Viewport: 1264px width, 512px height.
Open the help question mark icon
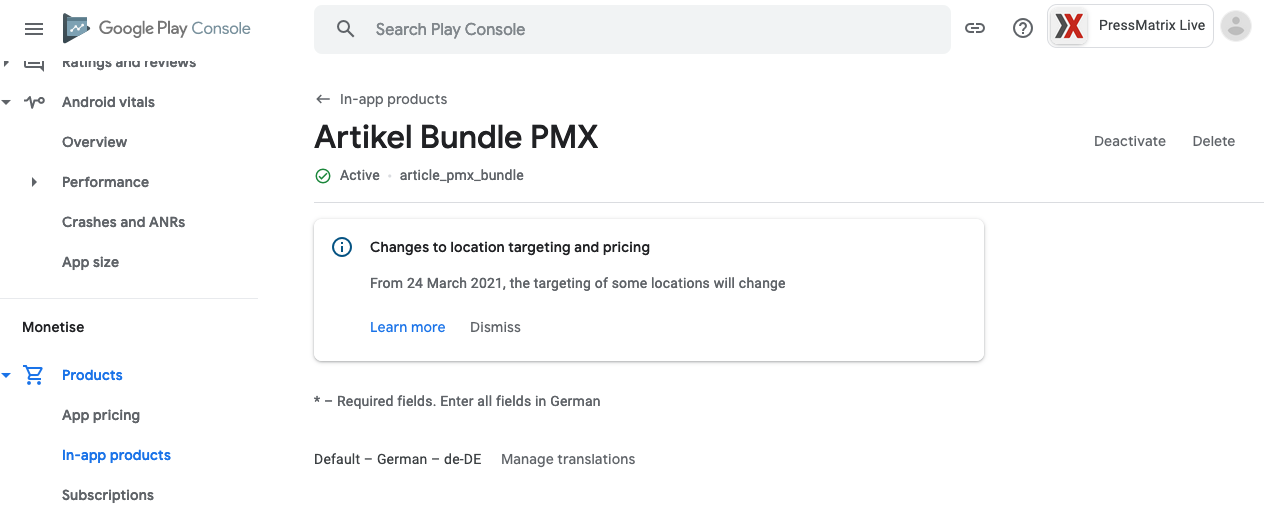(x=1023, y=29)
